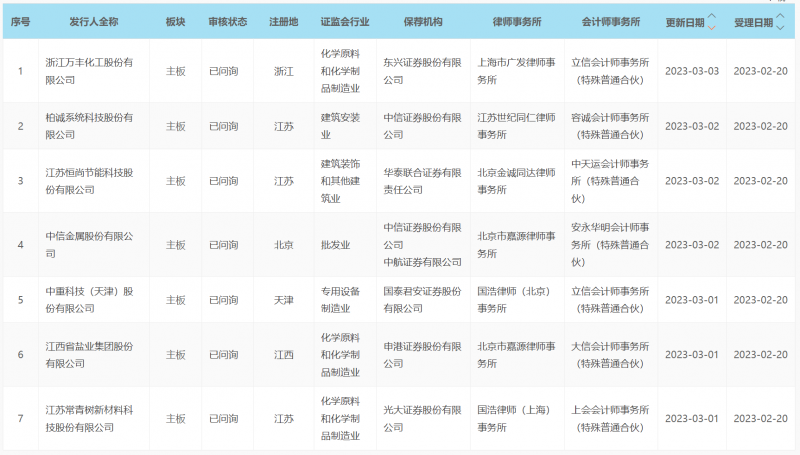Select 安永华明会计师事务所 accounting firm cell
800x455 pixels.
click(x=610, y=245)
